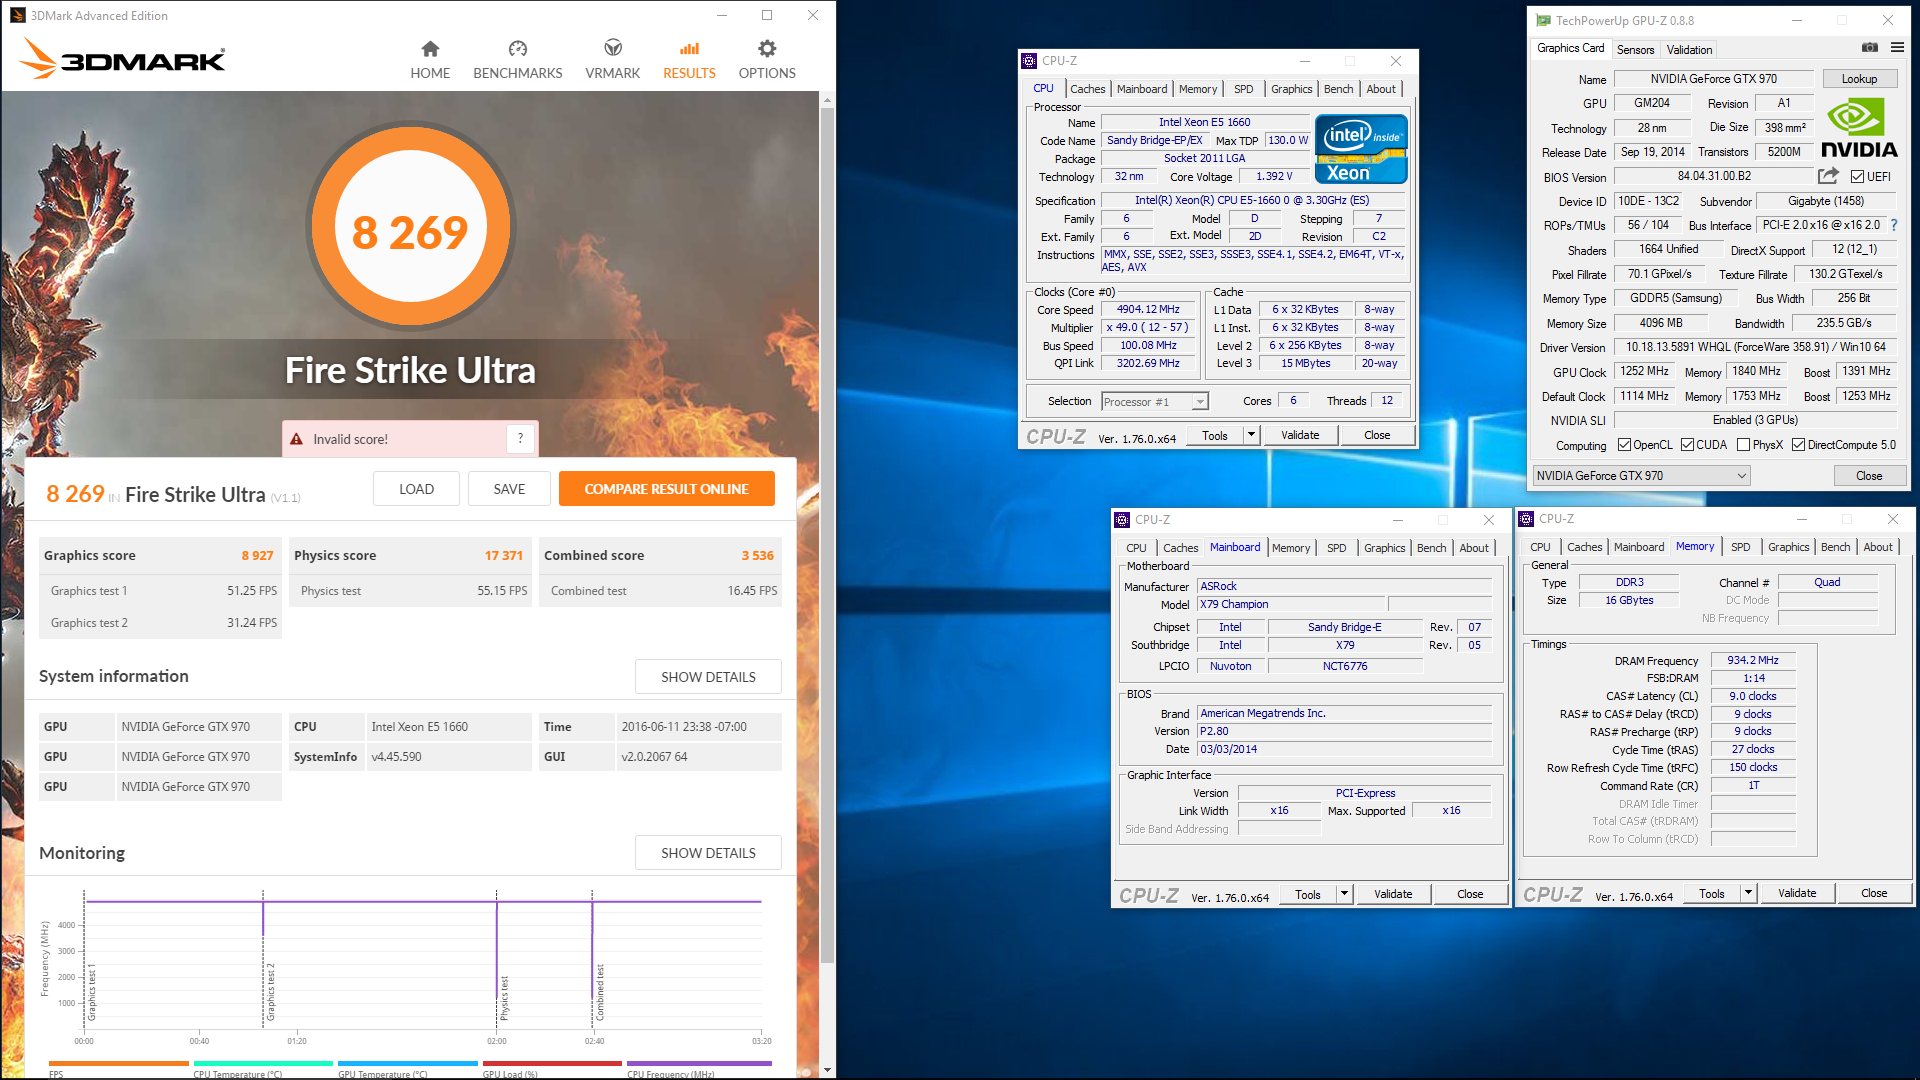Image resolution: width=1920 pixels, height=1080 pixels.
Task: Click the 3DMark title bar app icon
Action: [18, 15]
